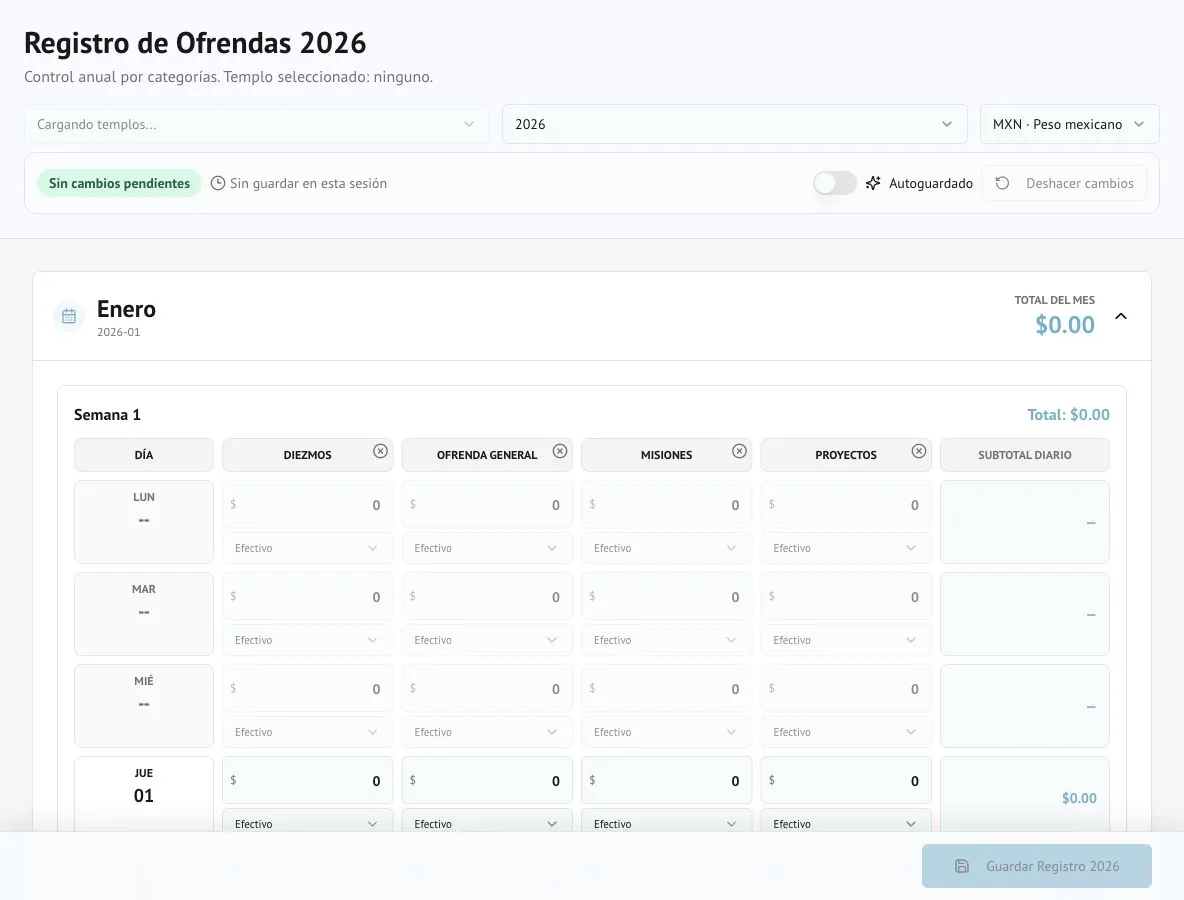Click Guardar Registro 2026 button
The width and height of the screenshot is (1184, 900).
[x=1037, y=866]
